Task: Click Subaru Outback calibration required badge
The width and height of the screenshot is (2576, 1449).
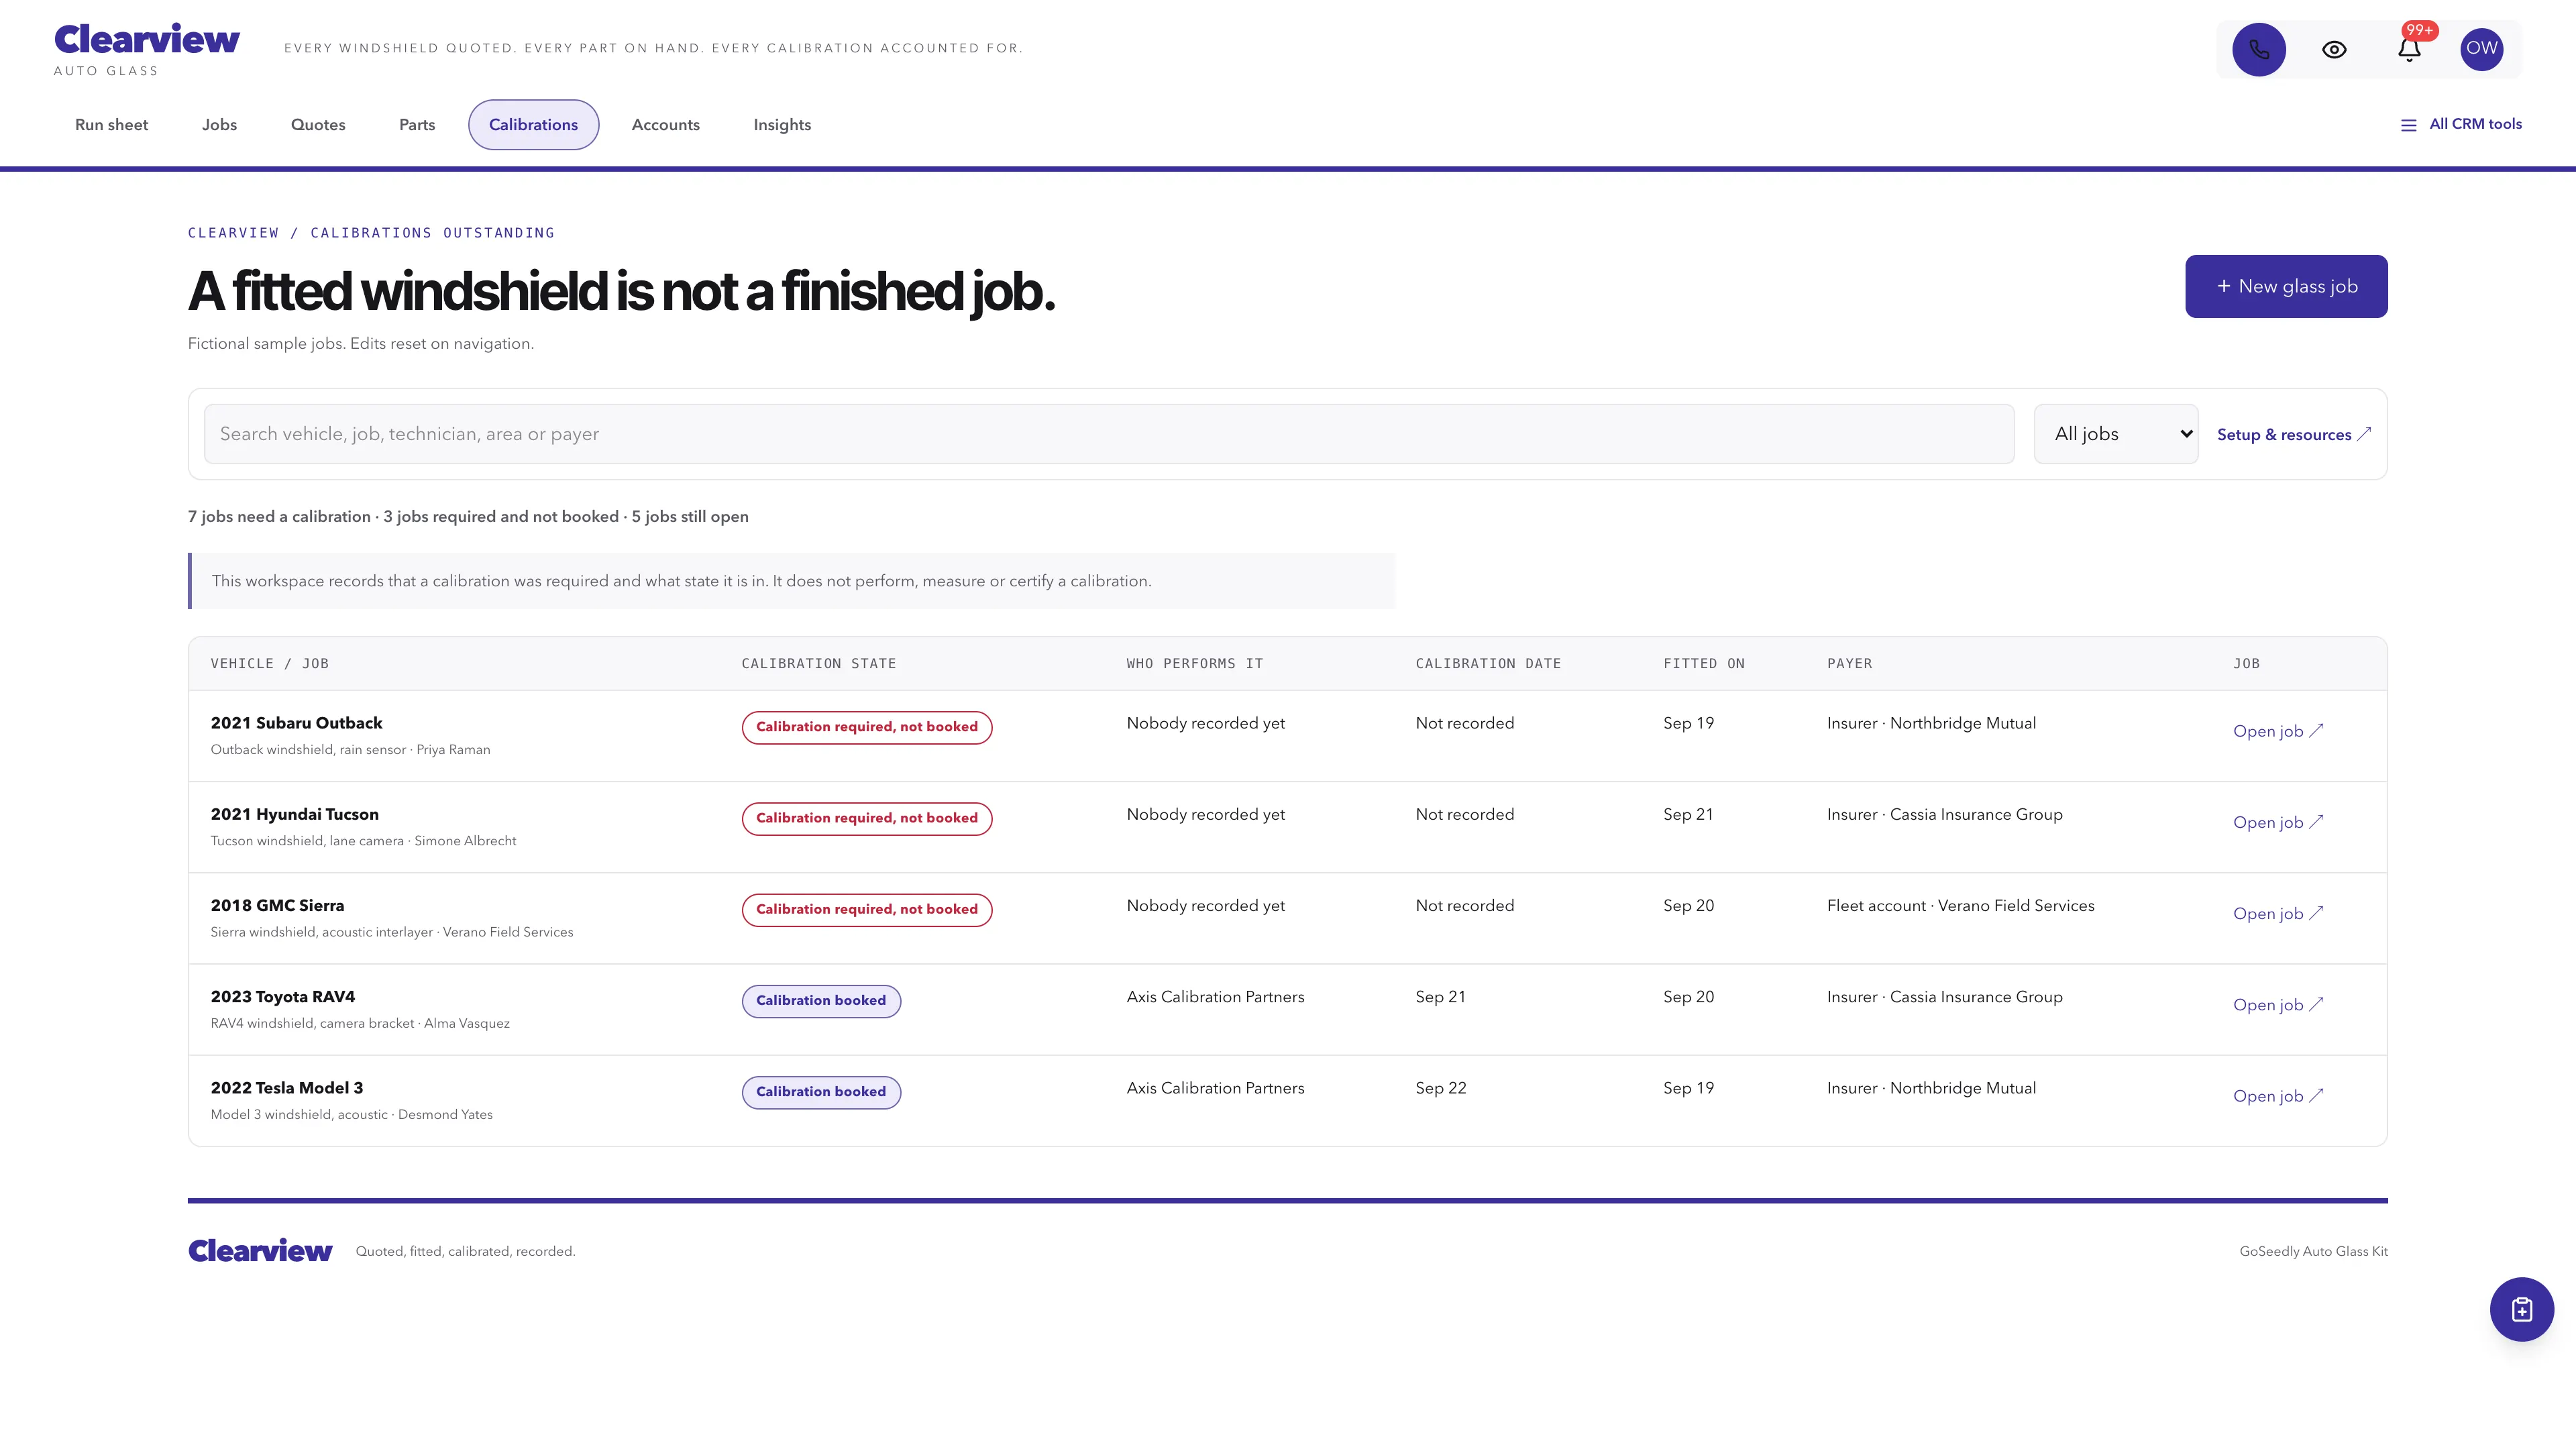Action: (x=866, y=727)
